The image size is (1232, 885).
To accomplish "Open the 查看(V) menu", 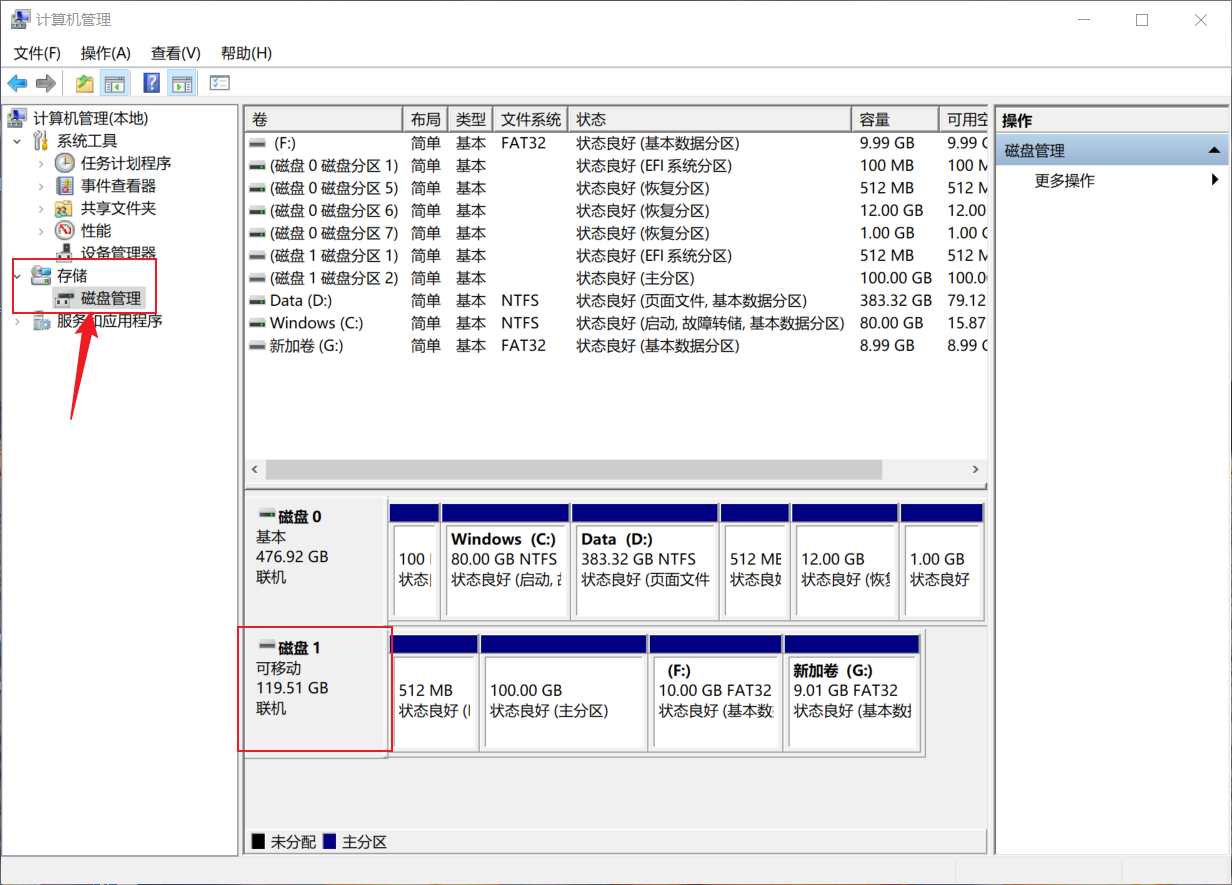I will coord(175,53).
